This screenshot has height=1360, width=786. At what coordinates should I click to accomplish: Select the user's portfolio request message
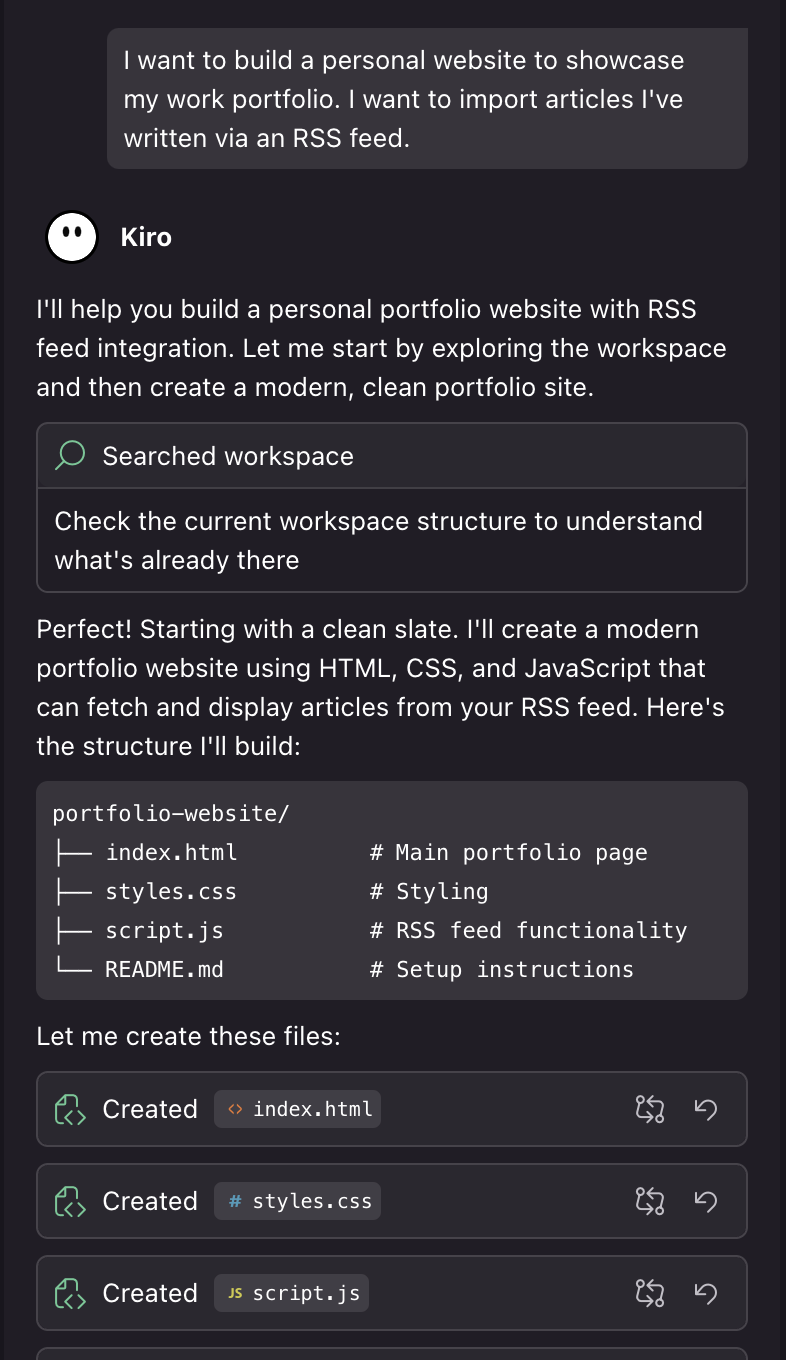pyautogui.click(x=427, y=99)
